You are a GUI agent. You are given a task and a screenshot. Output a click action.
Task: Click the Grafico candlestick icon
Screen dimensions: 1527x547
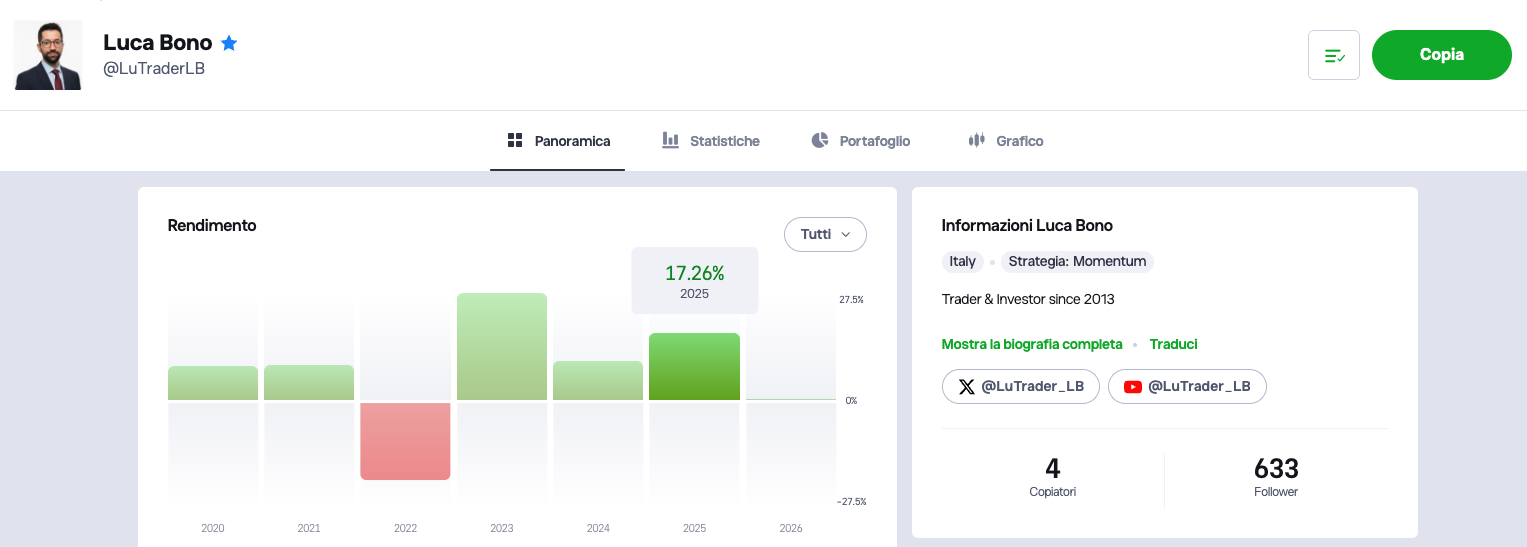click(x=977, y=140)
